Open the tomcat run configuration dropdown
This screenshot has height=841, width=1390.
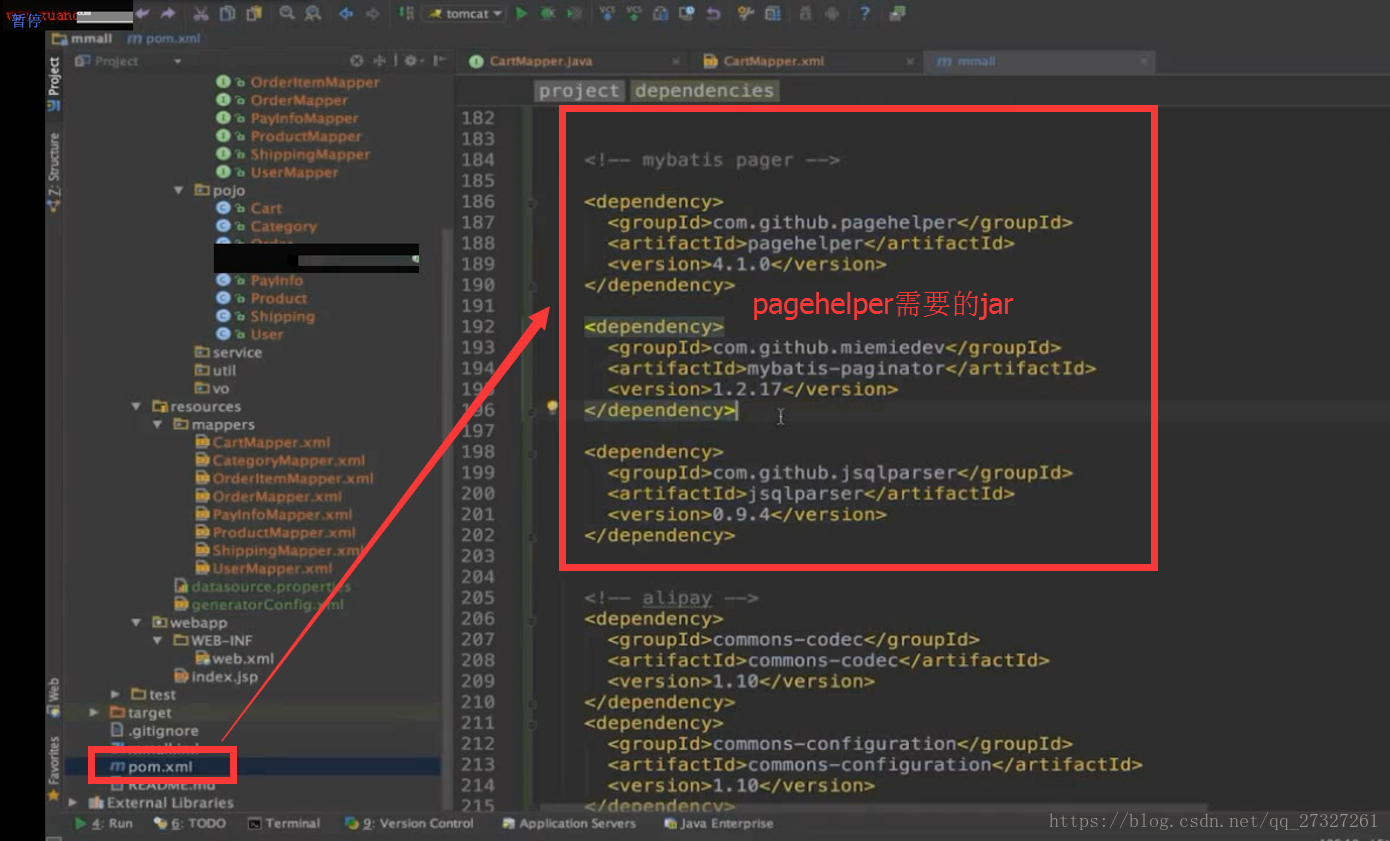click(x=463, y=13)
